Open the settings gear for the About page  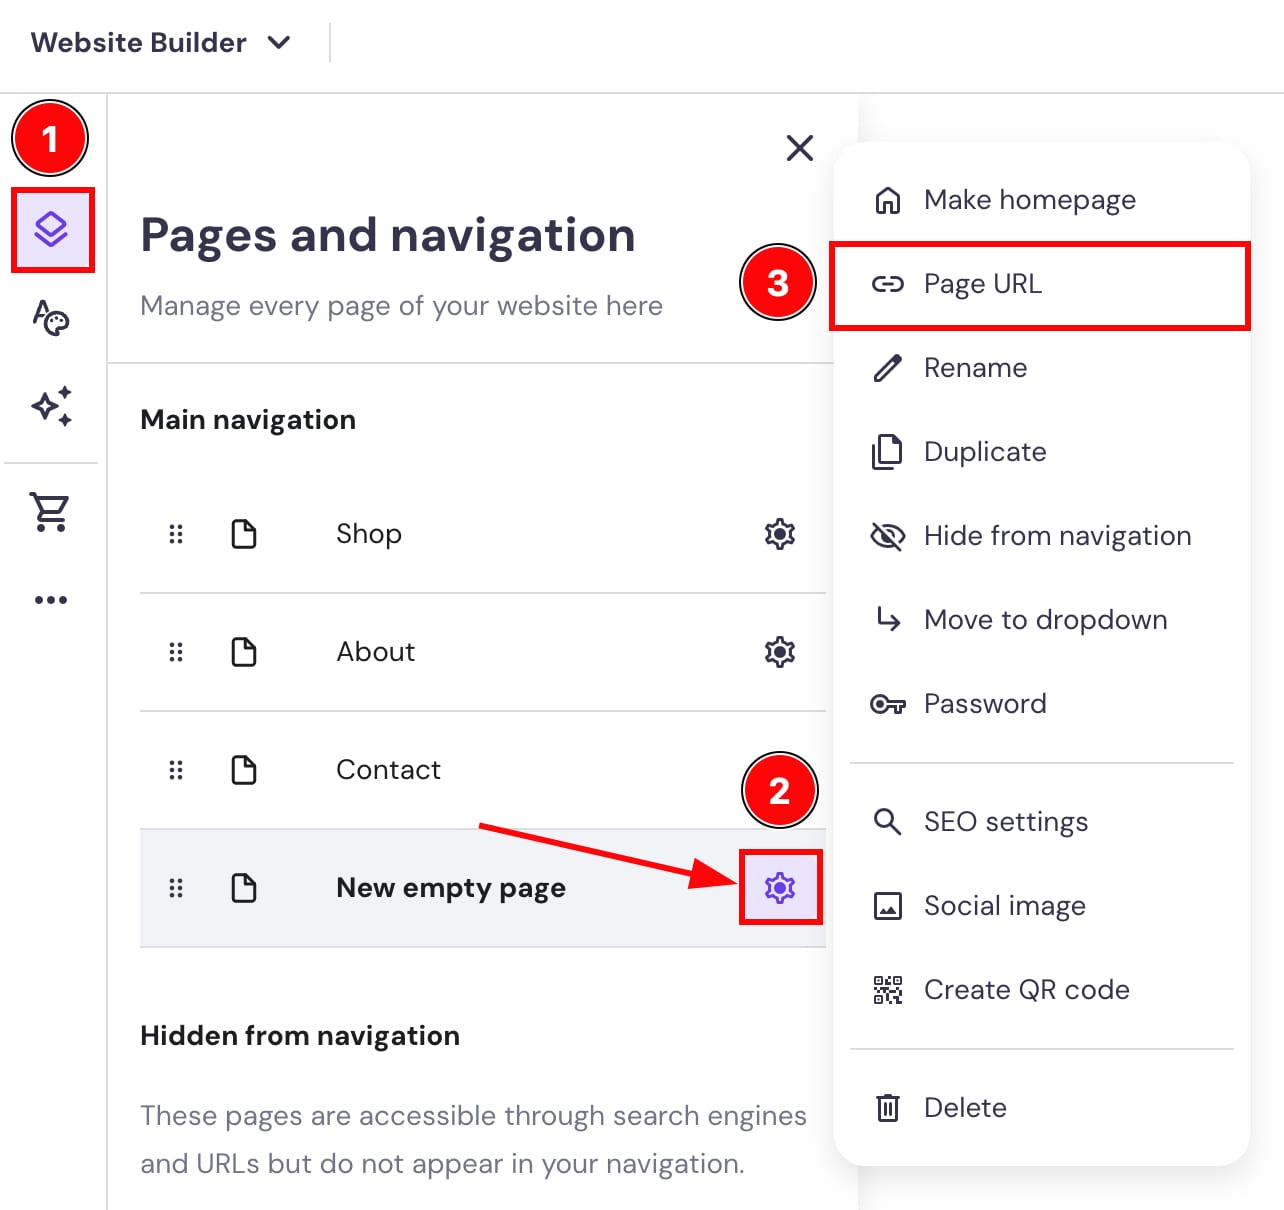click(x=780, y=652)
